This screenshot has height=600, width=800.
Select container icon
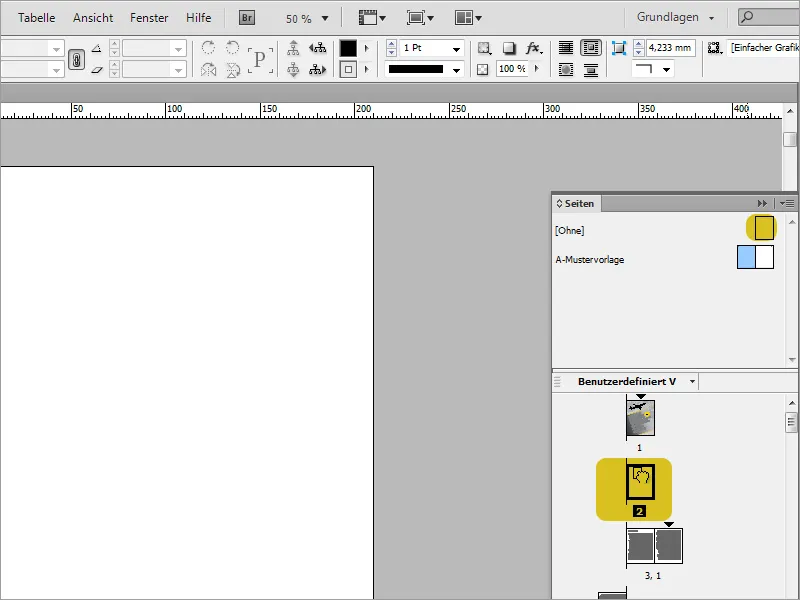pos(293,48)
